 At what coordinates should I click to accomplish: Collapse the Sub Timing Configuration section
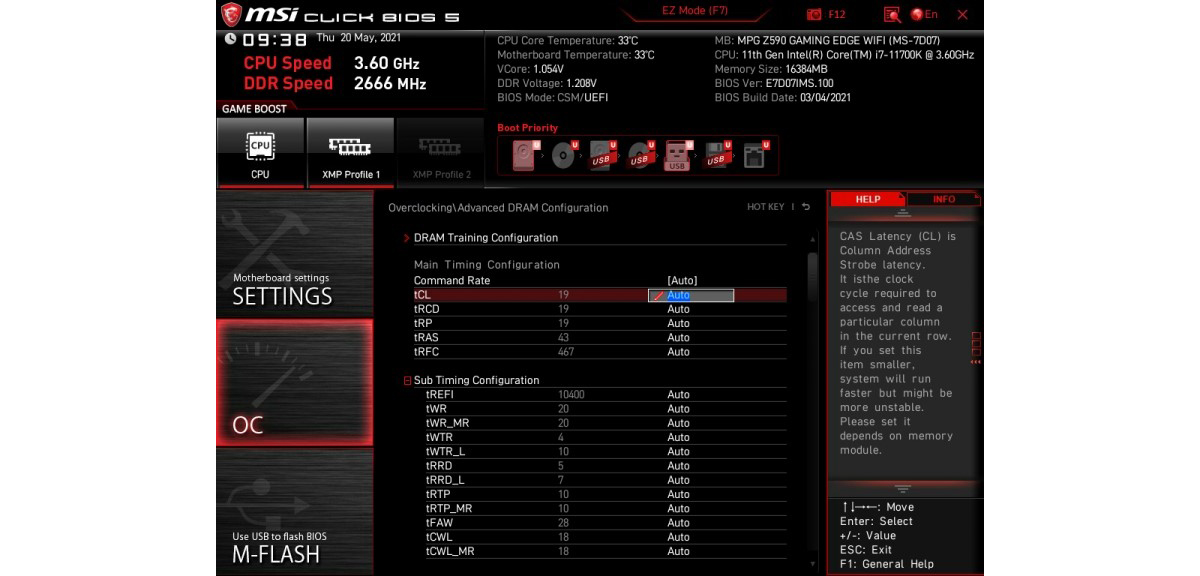click(x=408, y=381)
